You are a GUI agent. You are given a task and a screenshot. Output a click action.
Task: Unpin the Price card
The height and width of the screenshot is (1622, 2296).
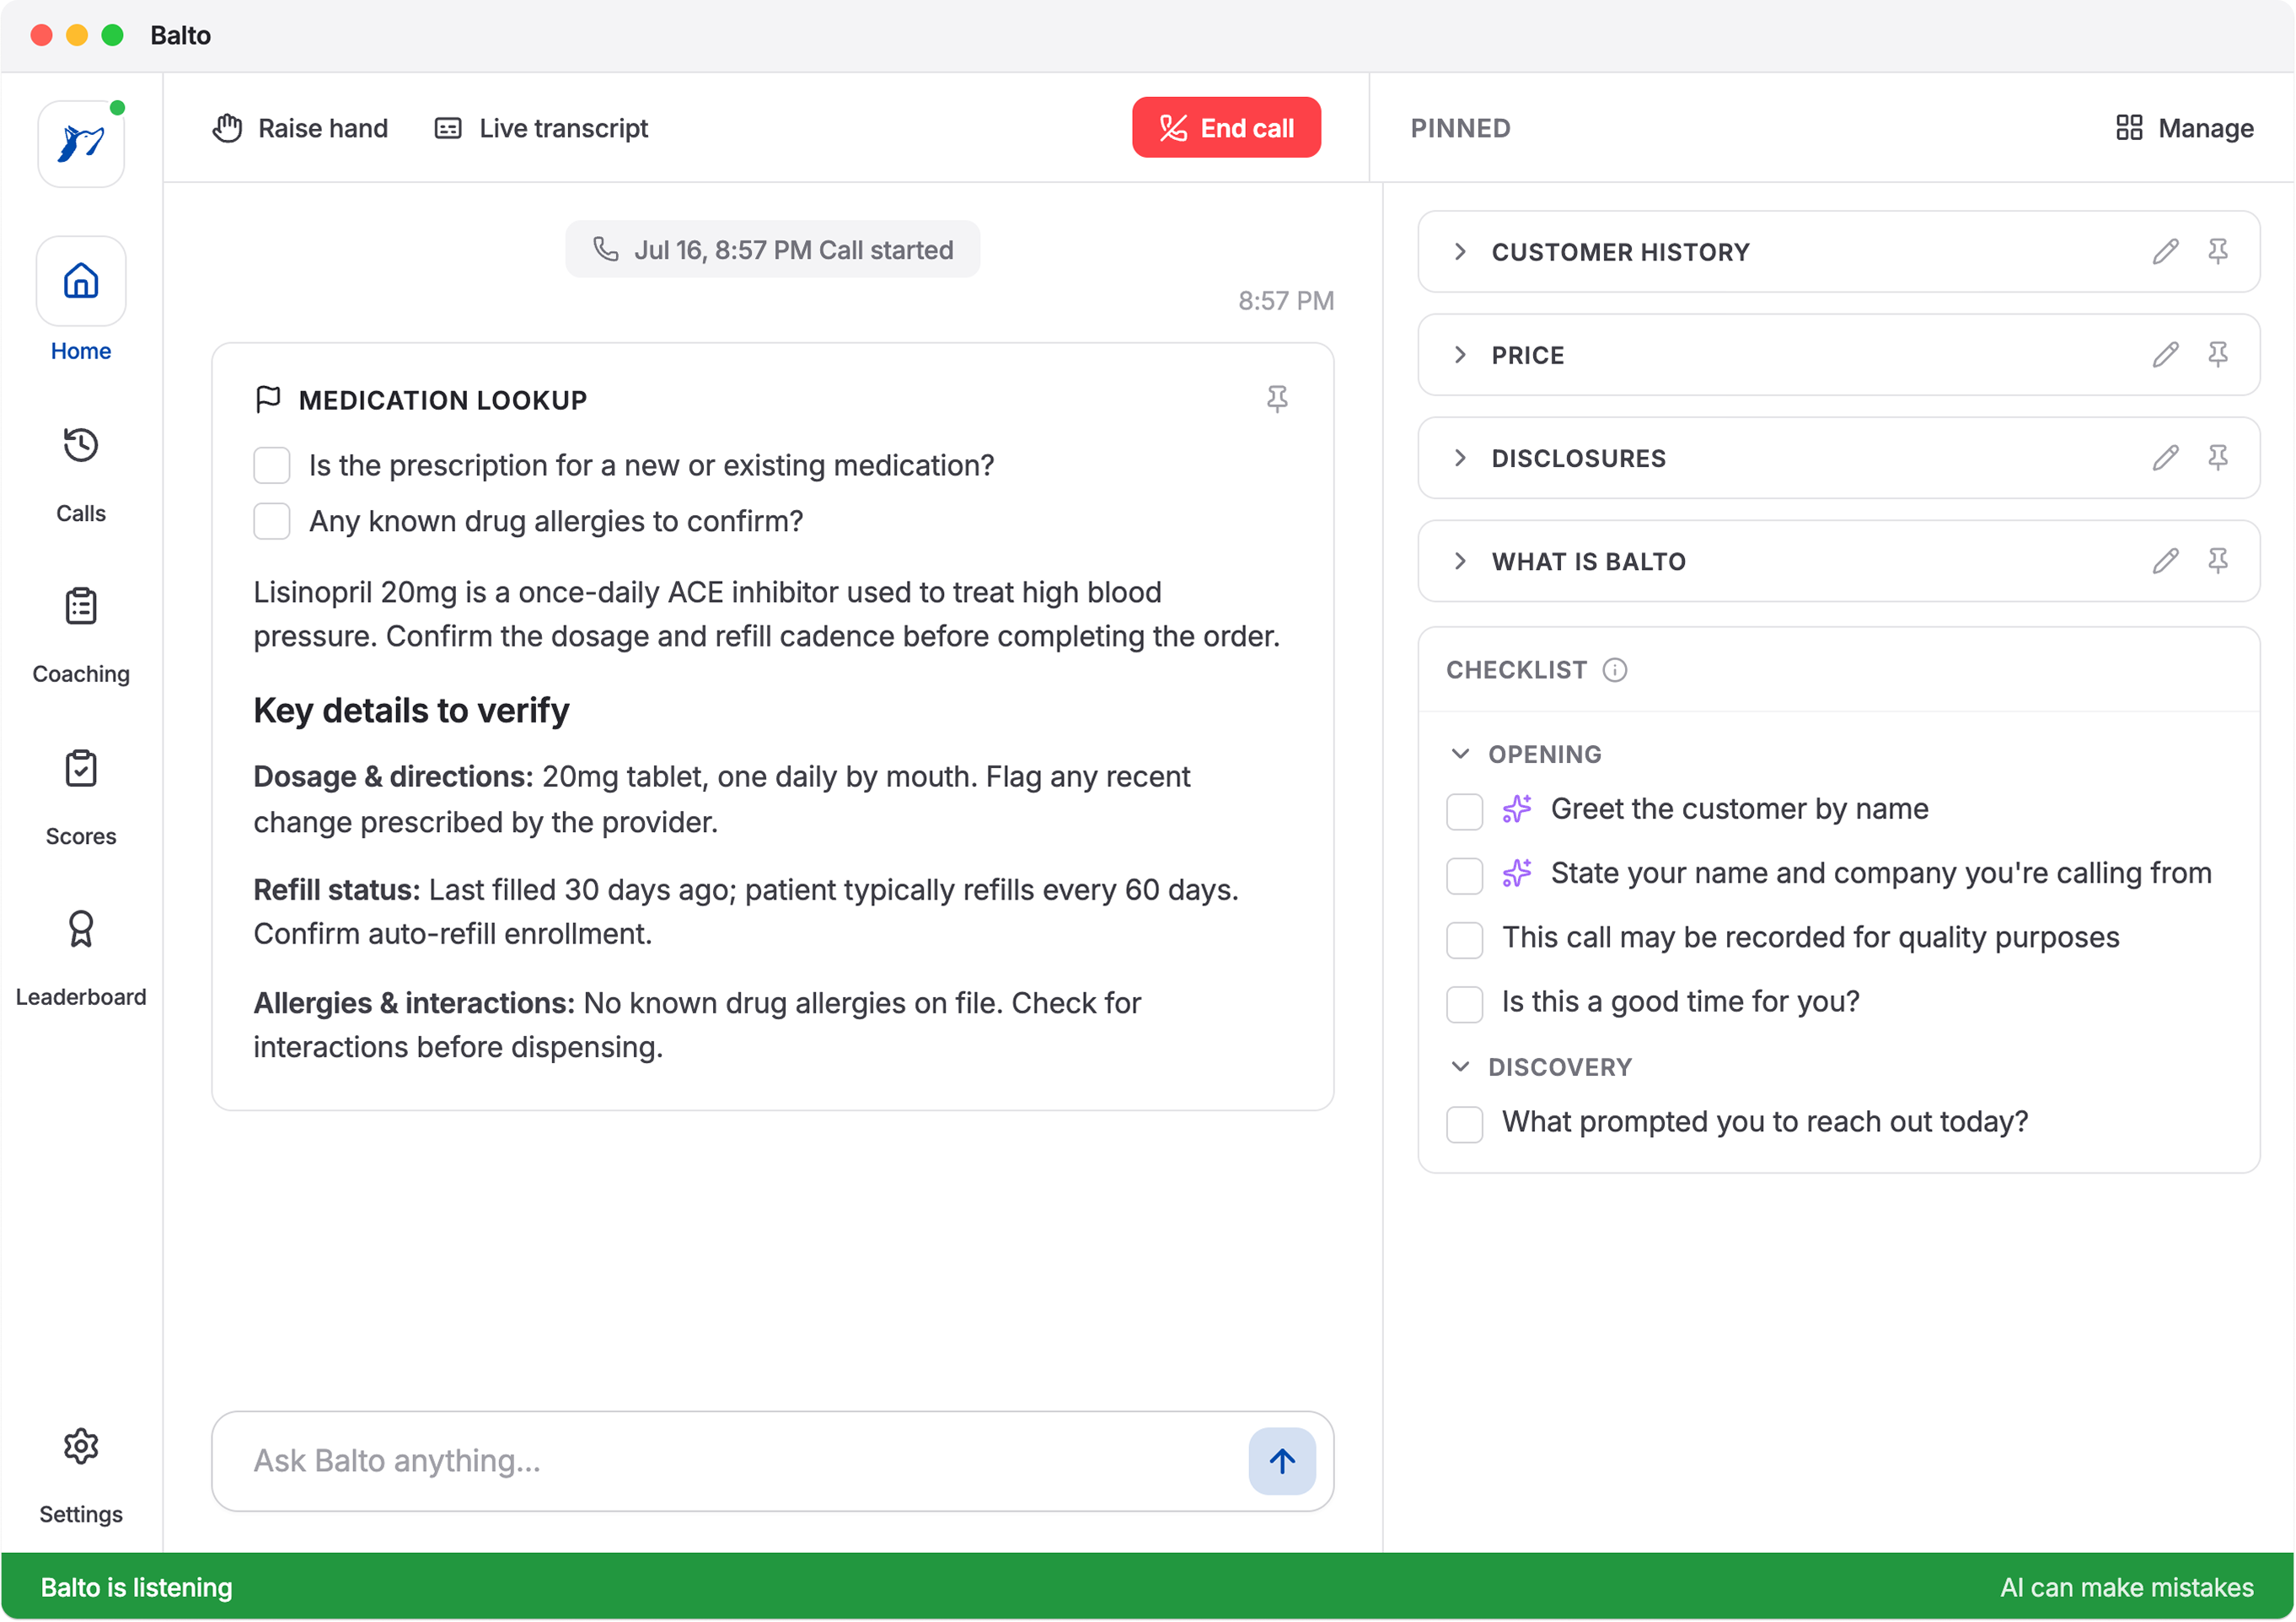coord(2217,354)
